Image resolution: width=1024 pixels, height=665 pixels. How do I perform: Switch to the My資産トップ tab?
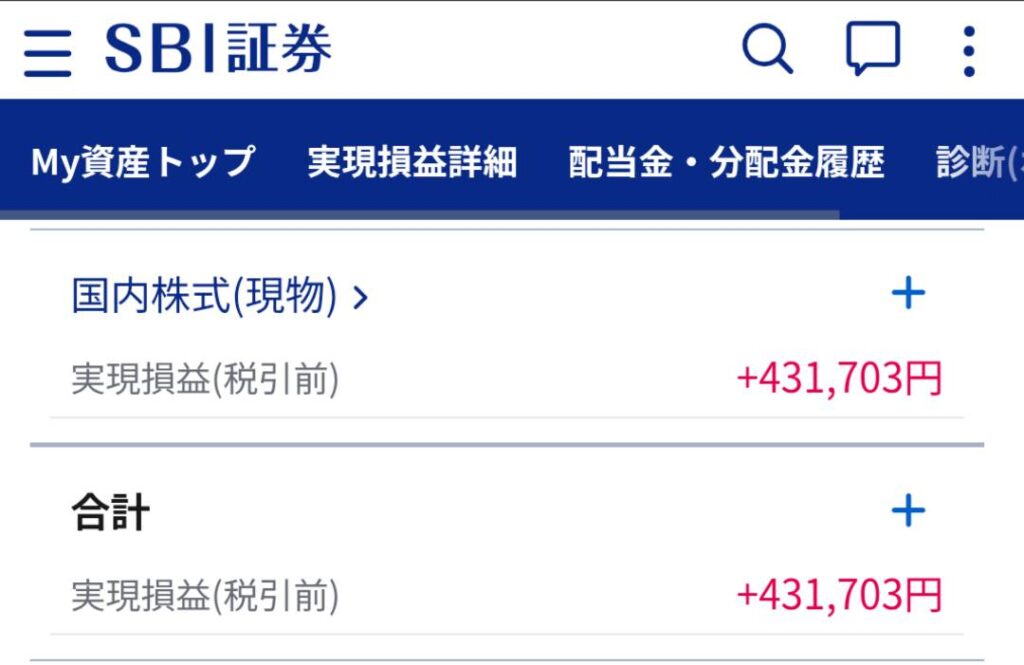pyautogui.click(x=143, y=162)
